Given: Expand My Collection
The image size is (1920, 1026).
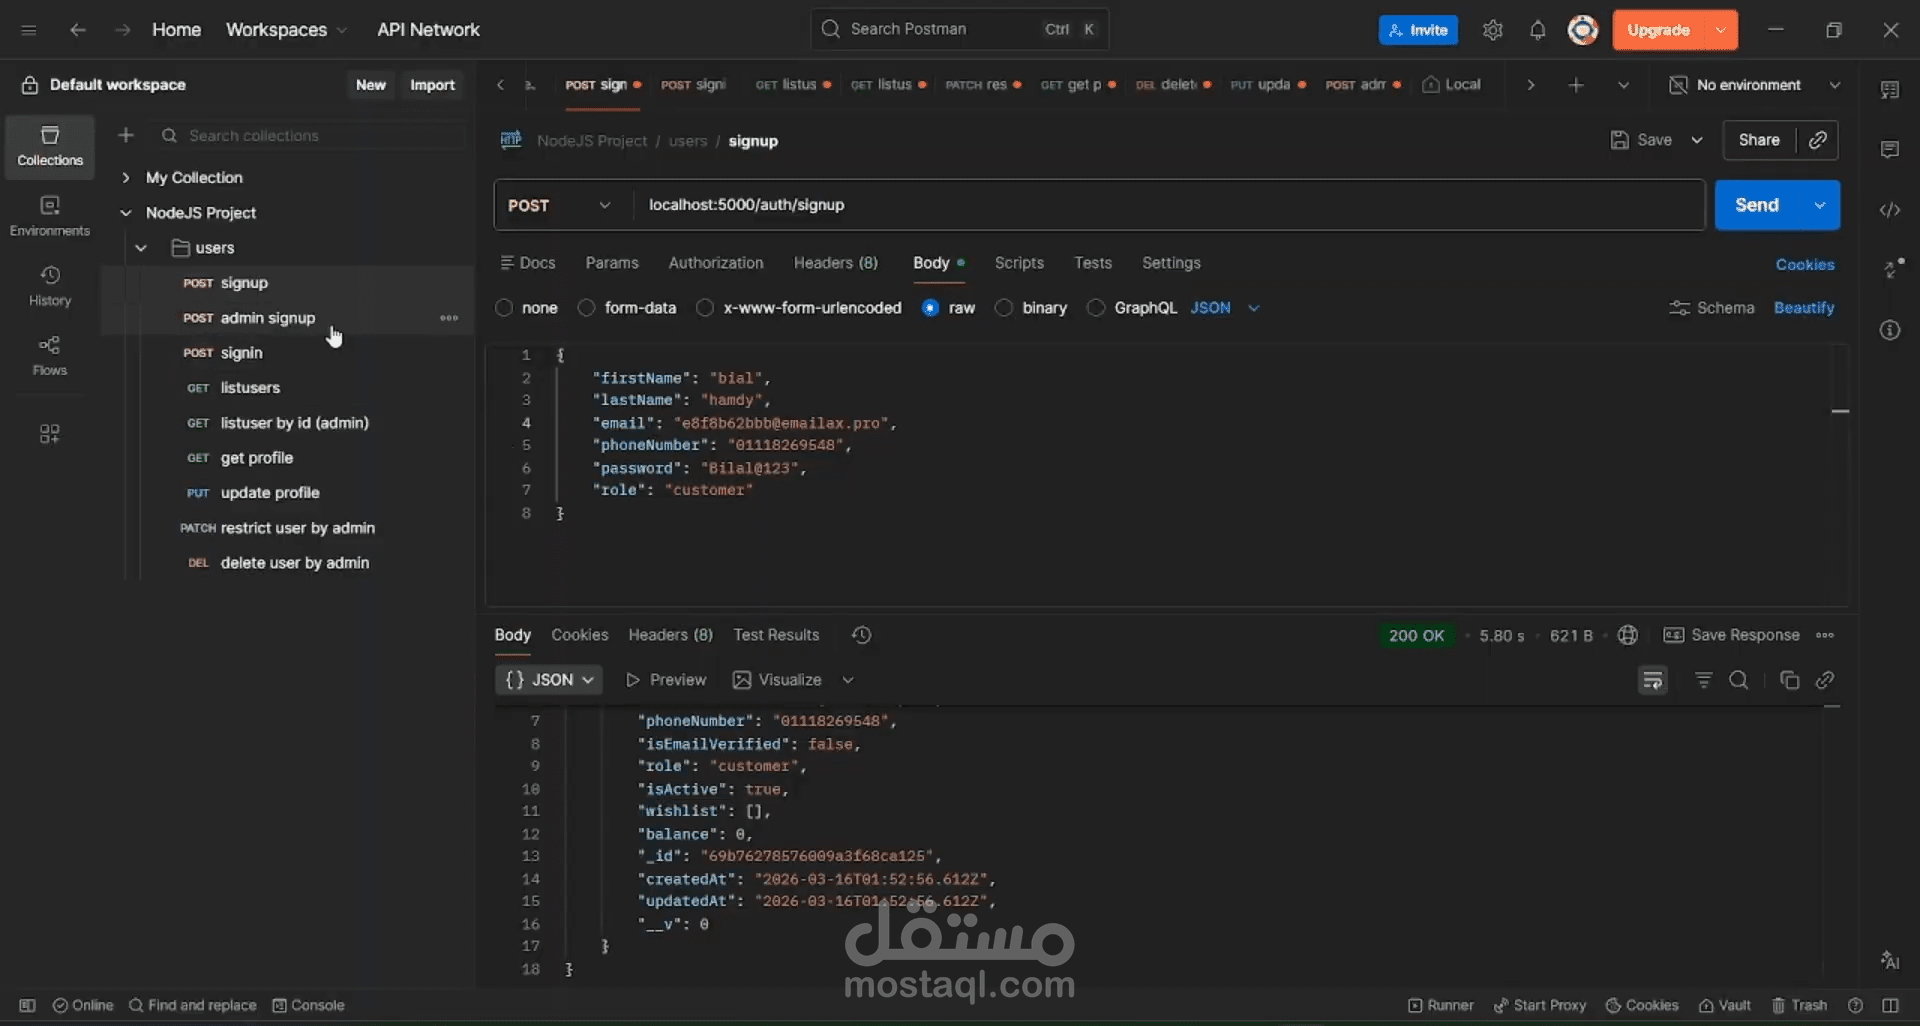Looking at the screenshot, I should click(126, 178).
